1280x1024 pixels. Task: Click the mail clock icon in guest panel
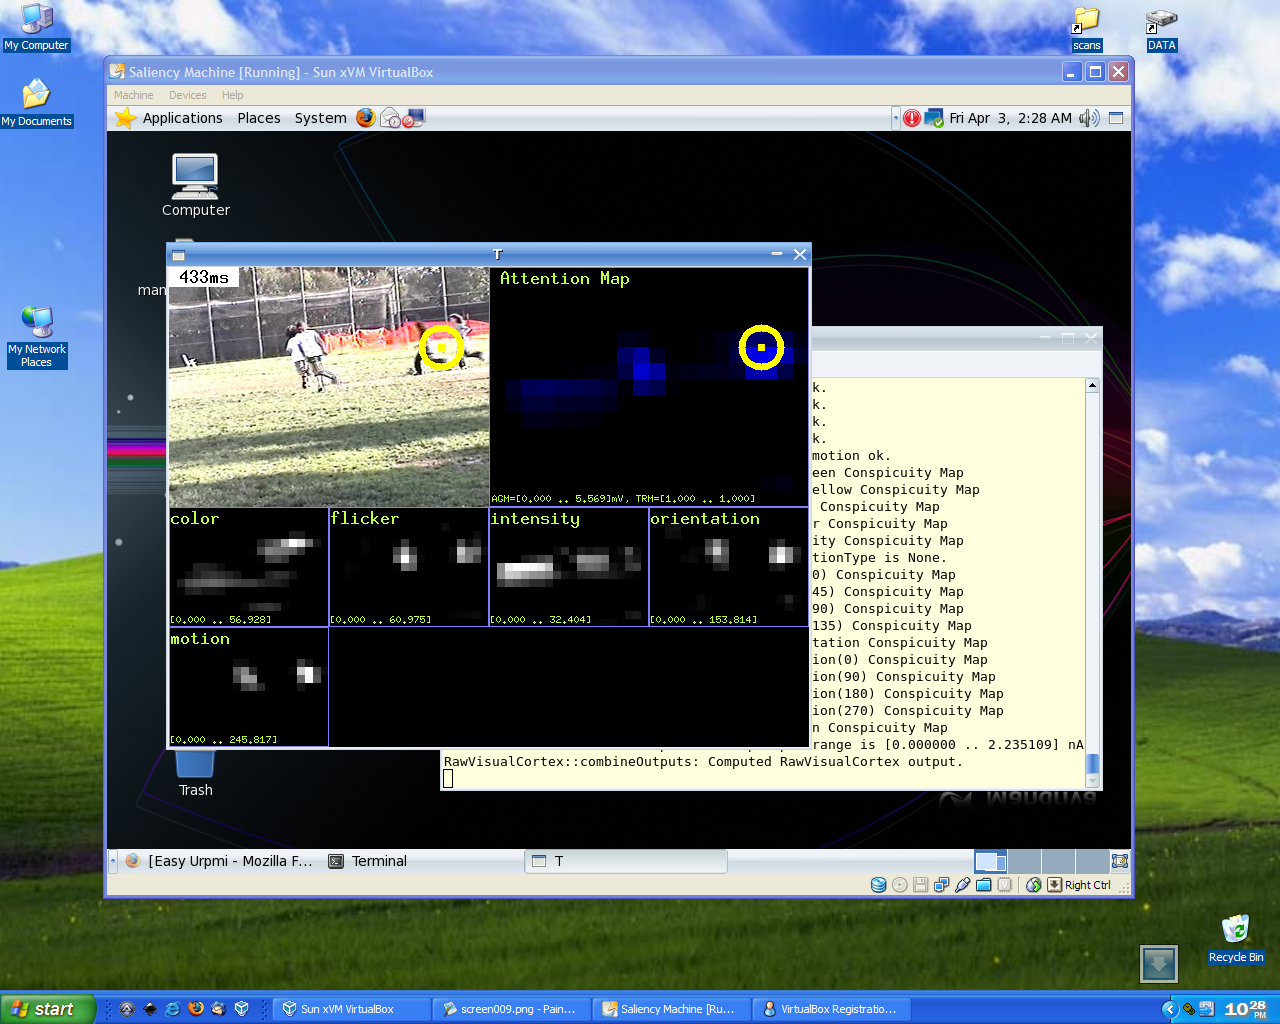391,118
